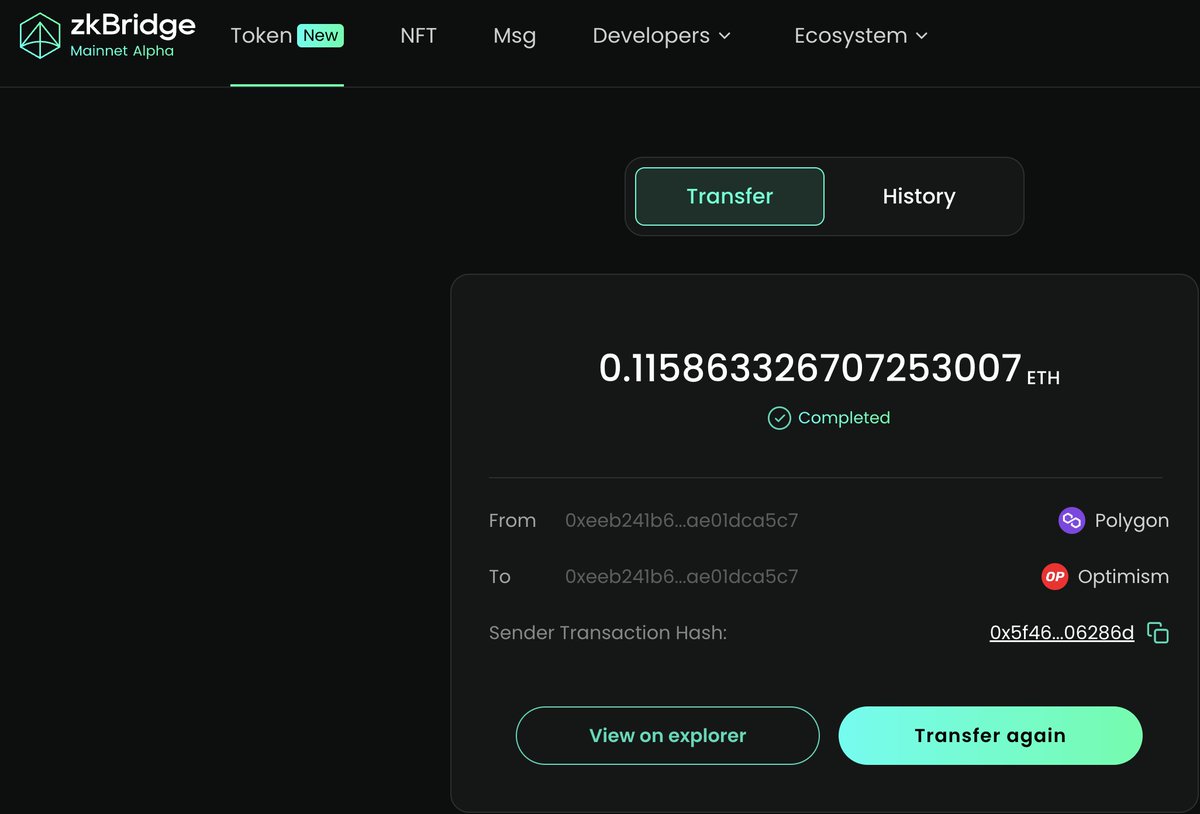Click the To address 0xeeb241b6...ae01dca5c7

coord(682,577)
